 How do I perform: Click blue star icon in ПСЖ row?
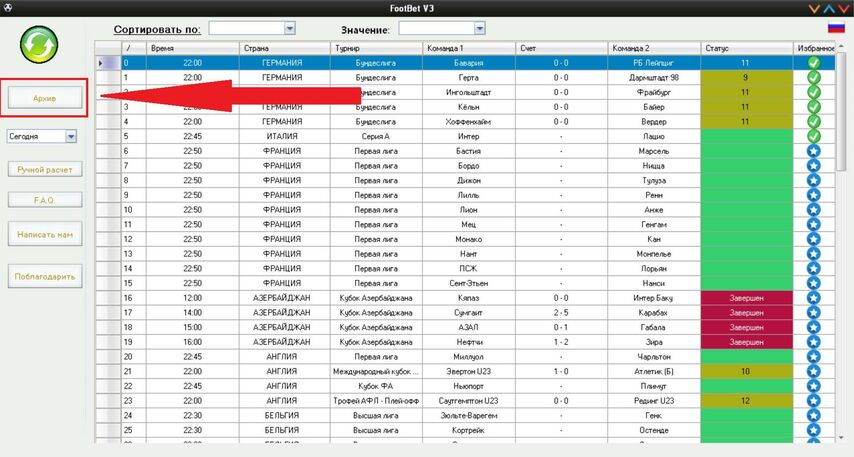[814, 269]
